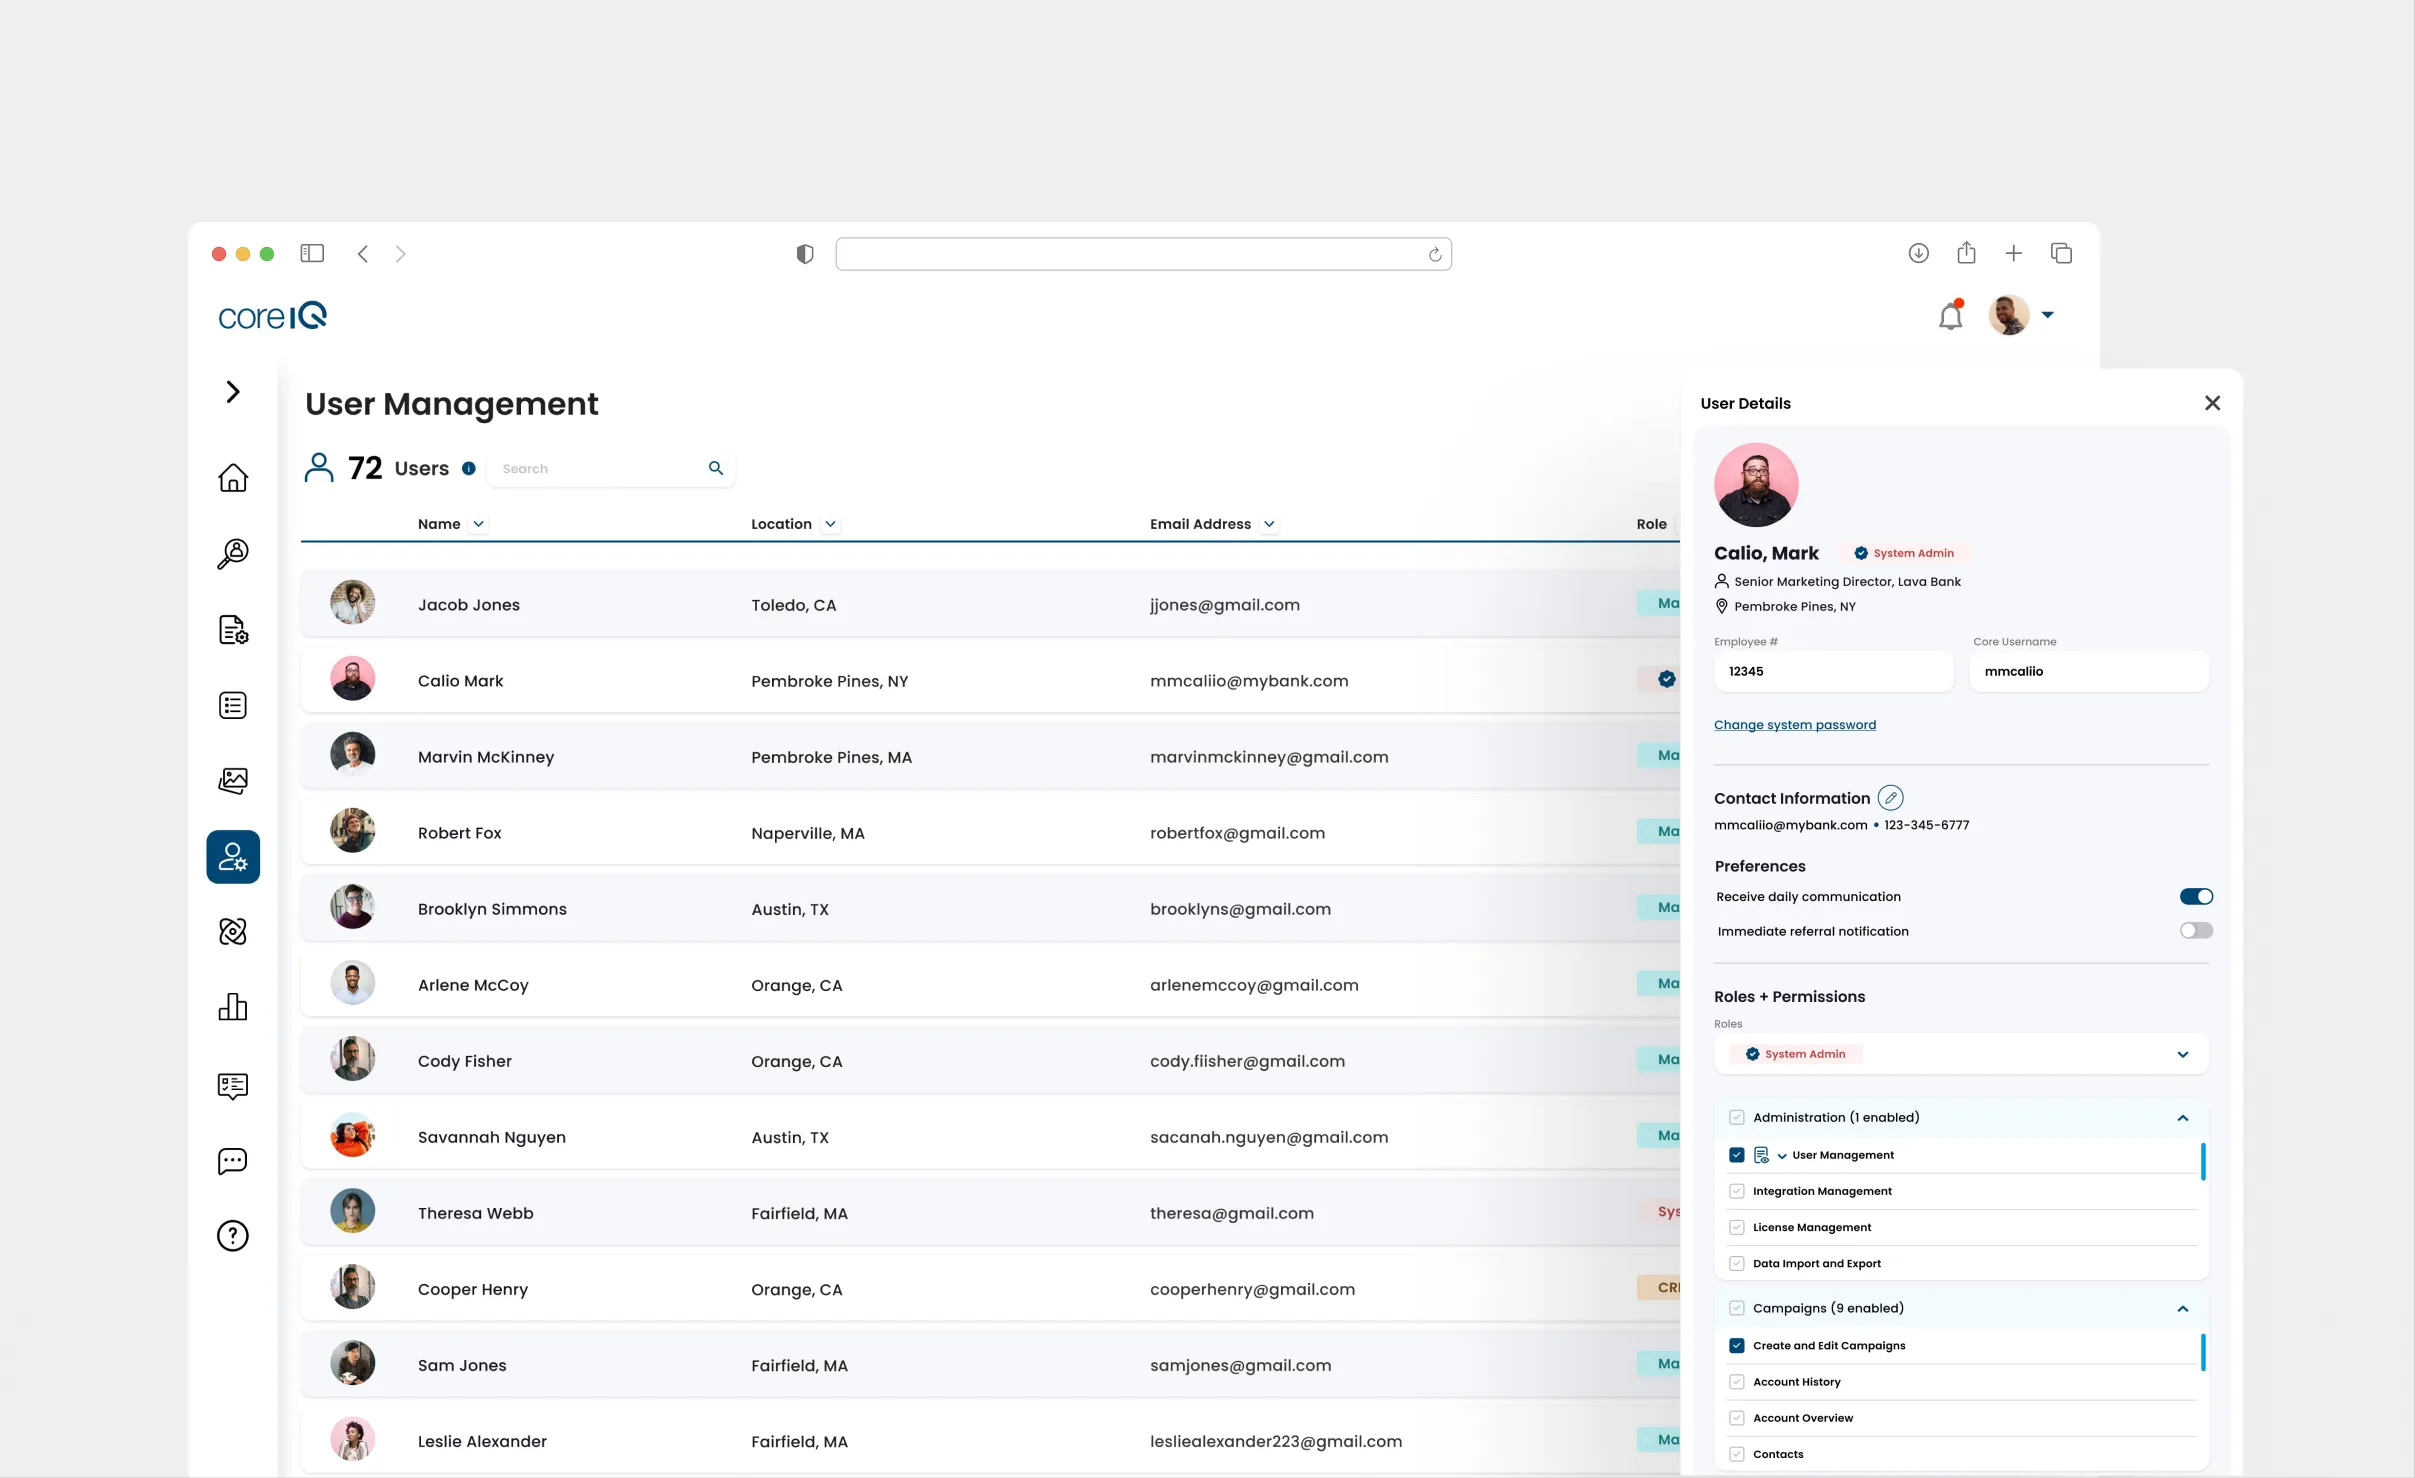Image resolution: width=2415 pixels, height=1478 pixels.
Task: Check the Account History checkbox
Action: [1737, 1382]
